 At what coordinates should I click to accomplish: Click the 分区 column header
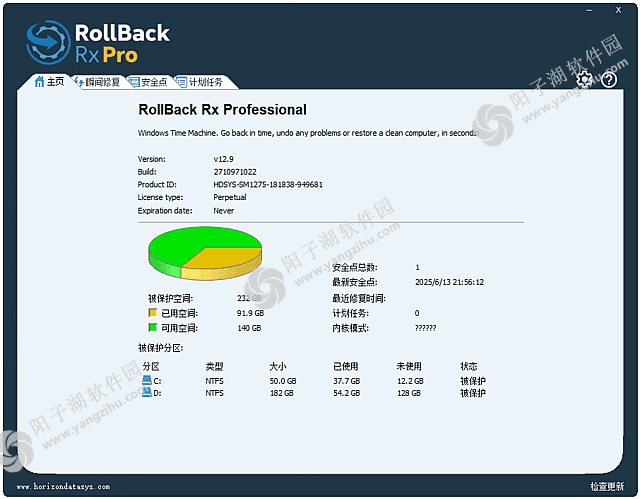click(151, 366)
